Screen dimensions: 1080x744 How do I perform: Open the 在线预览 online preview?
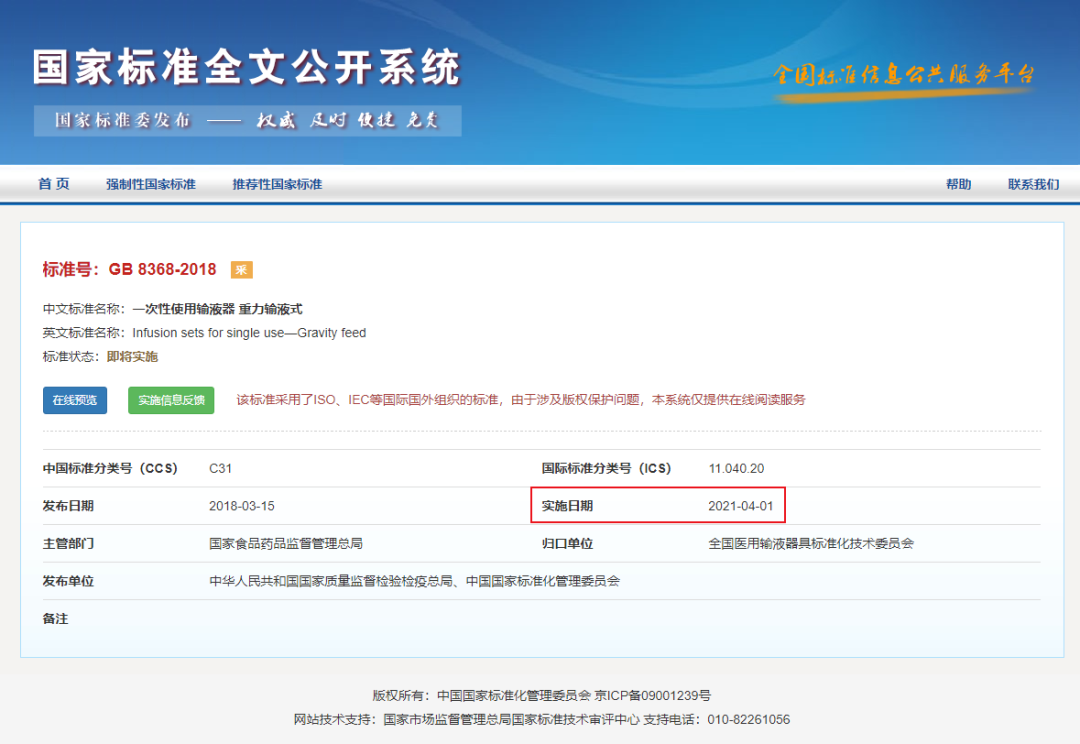(x=74, y=399)
